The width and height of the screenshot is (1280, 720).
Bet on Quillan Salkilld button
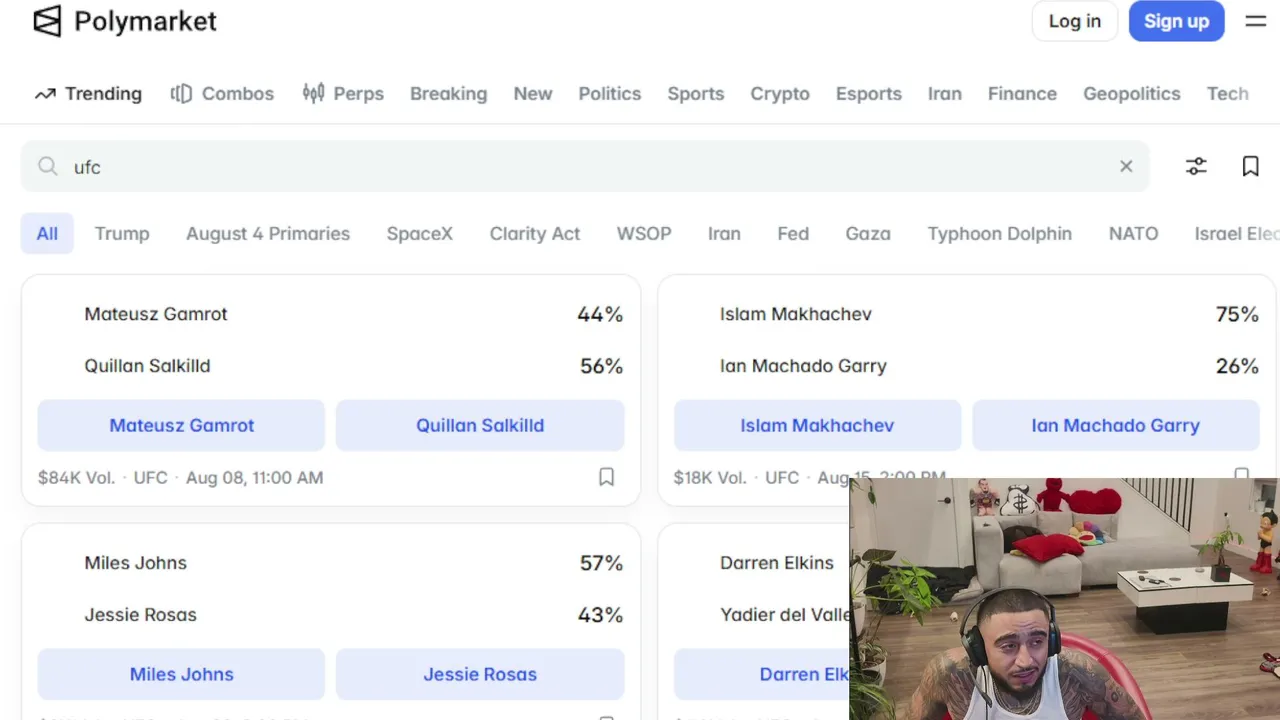[480, 425]
